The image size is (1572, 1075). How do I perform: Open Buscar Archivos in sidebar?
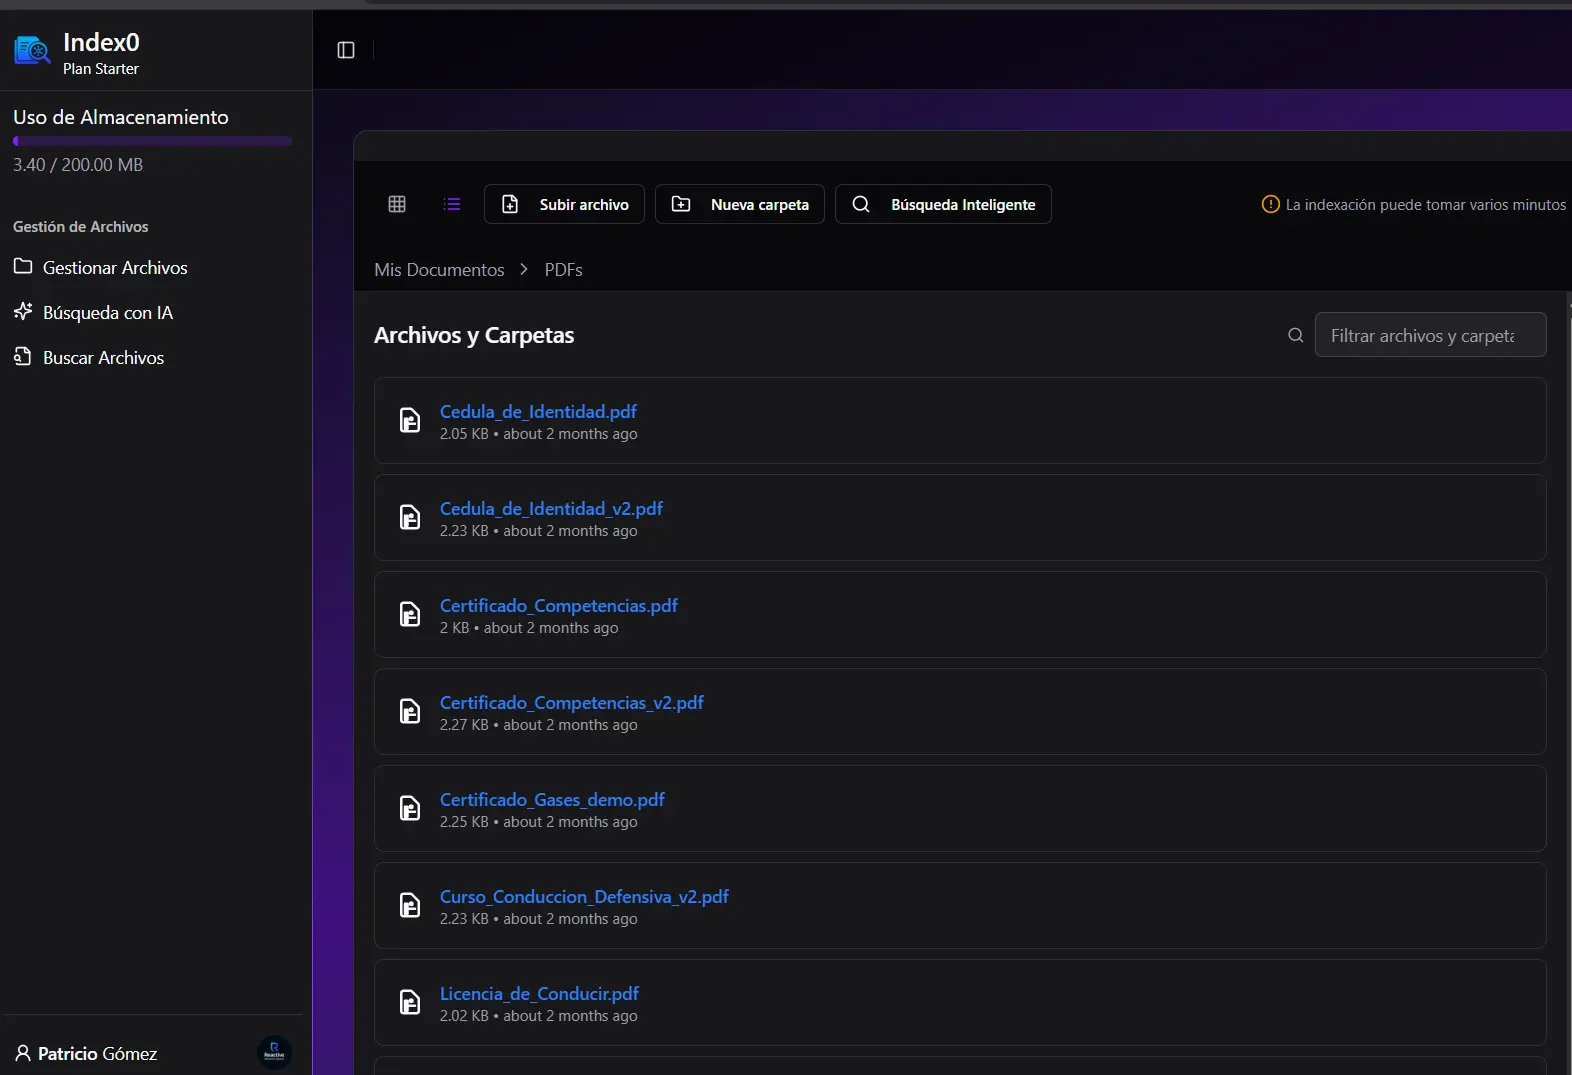click(103, 357)
